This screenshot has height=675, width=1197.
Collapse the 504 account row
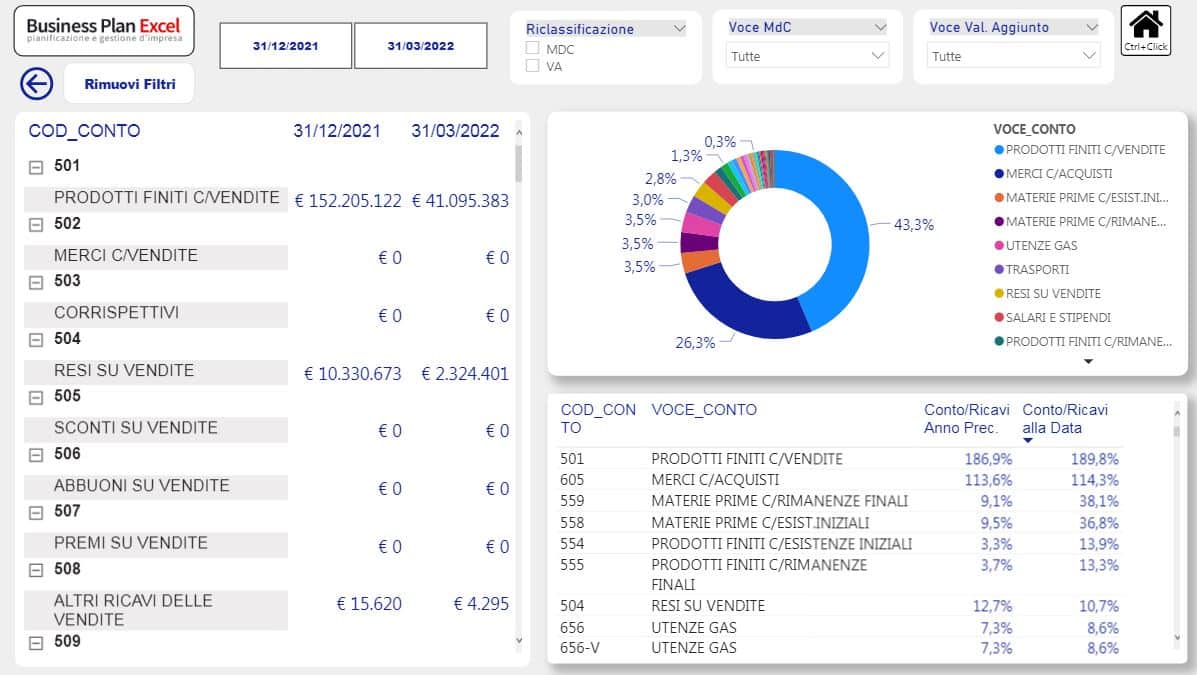point(36,340)
